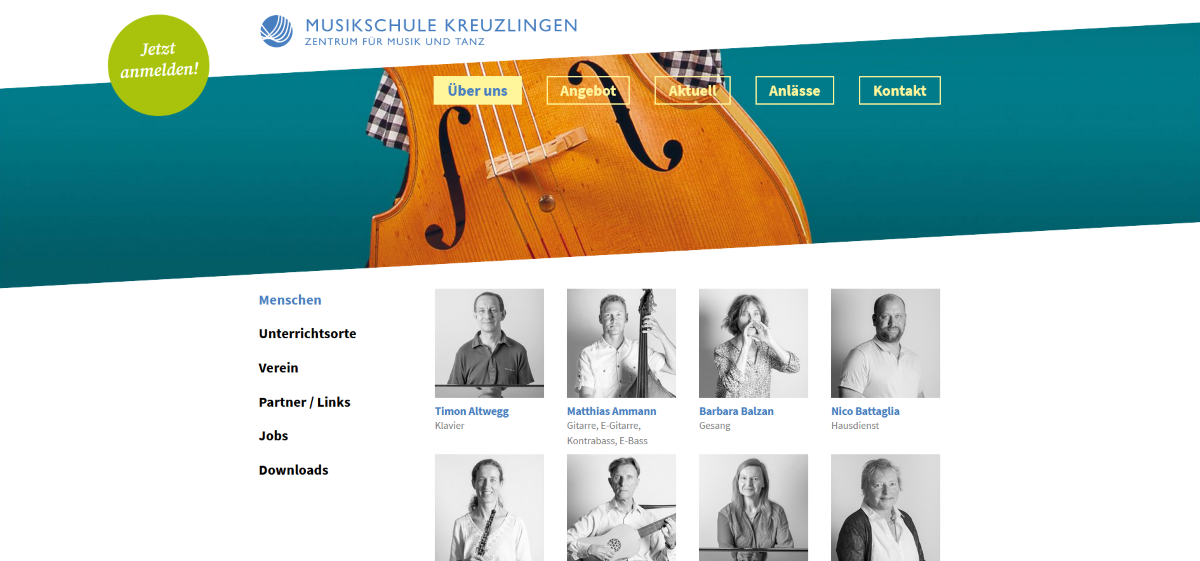Open the Über uns menu
Image resolution: width=1200 pixels, height=561 pixels.
478,90
